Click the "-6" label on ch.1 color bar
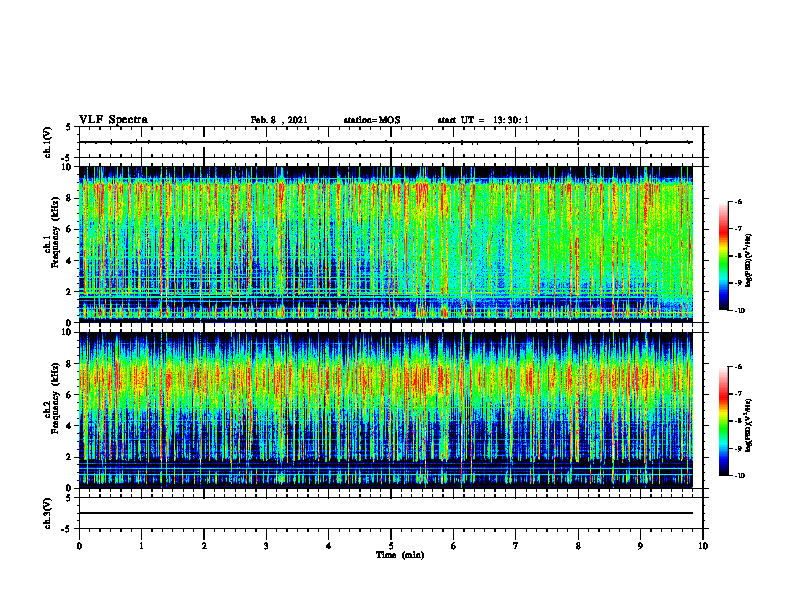The image size is (792, 612). (738, 201)
